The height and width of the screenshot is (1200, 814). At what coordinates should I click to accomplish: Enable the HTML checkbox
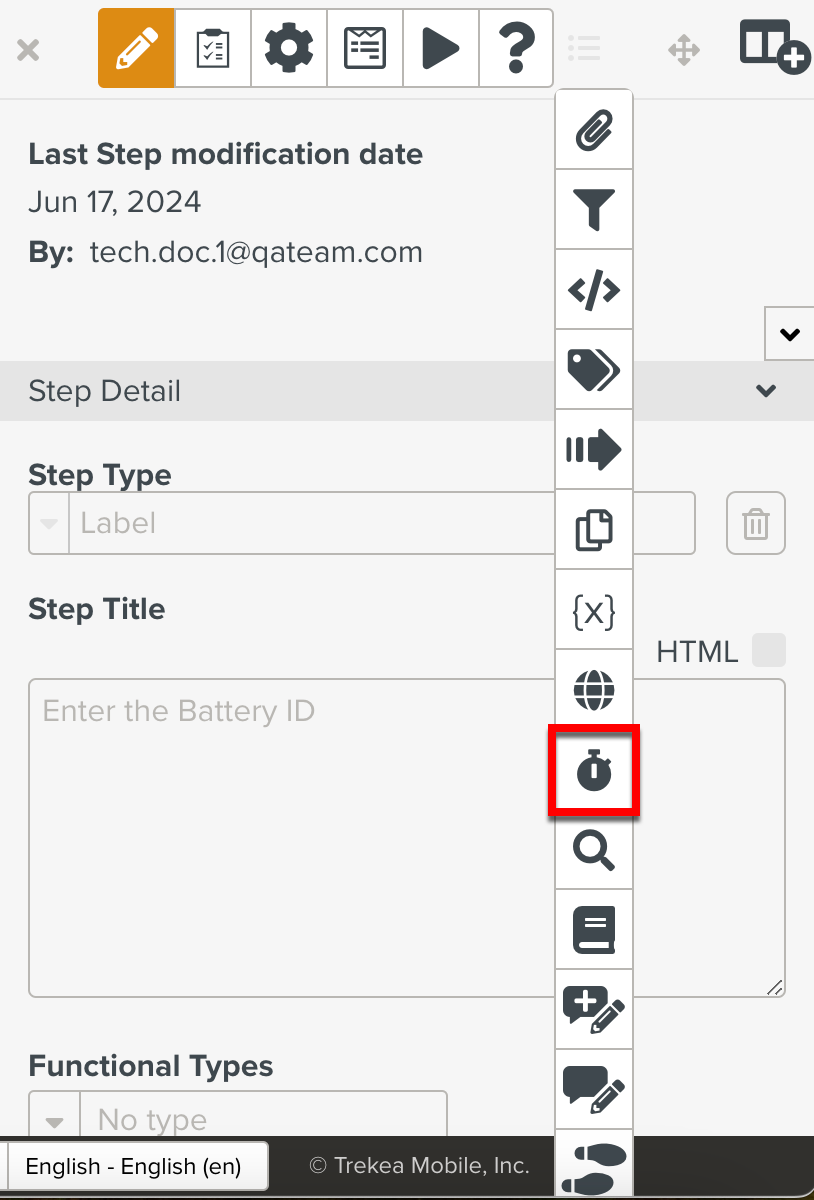pyautogui.click(x=769, y=650)
